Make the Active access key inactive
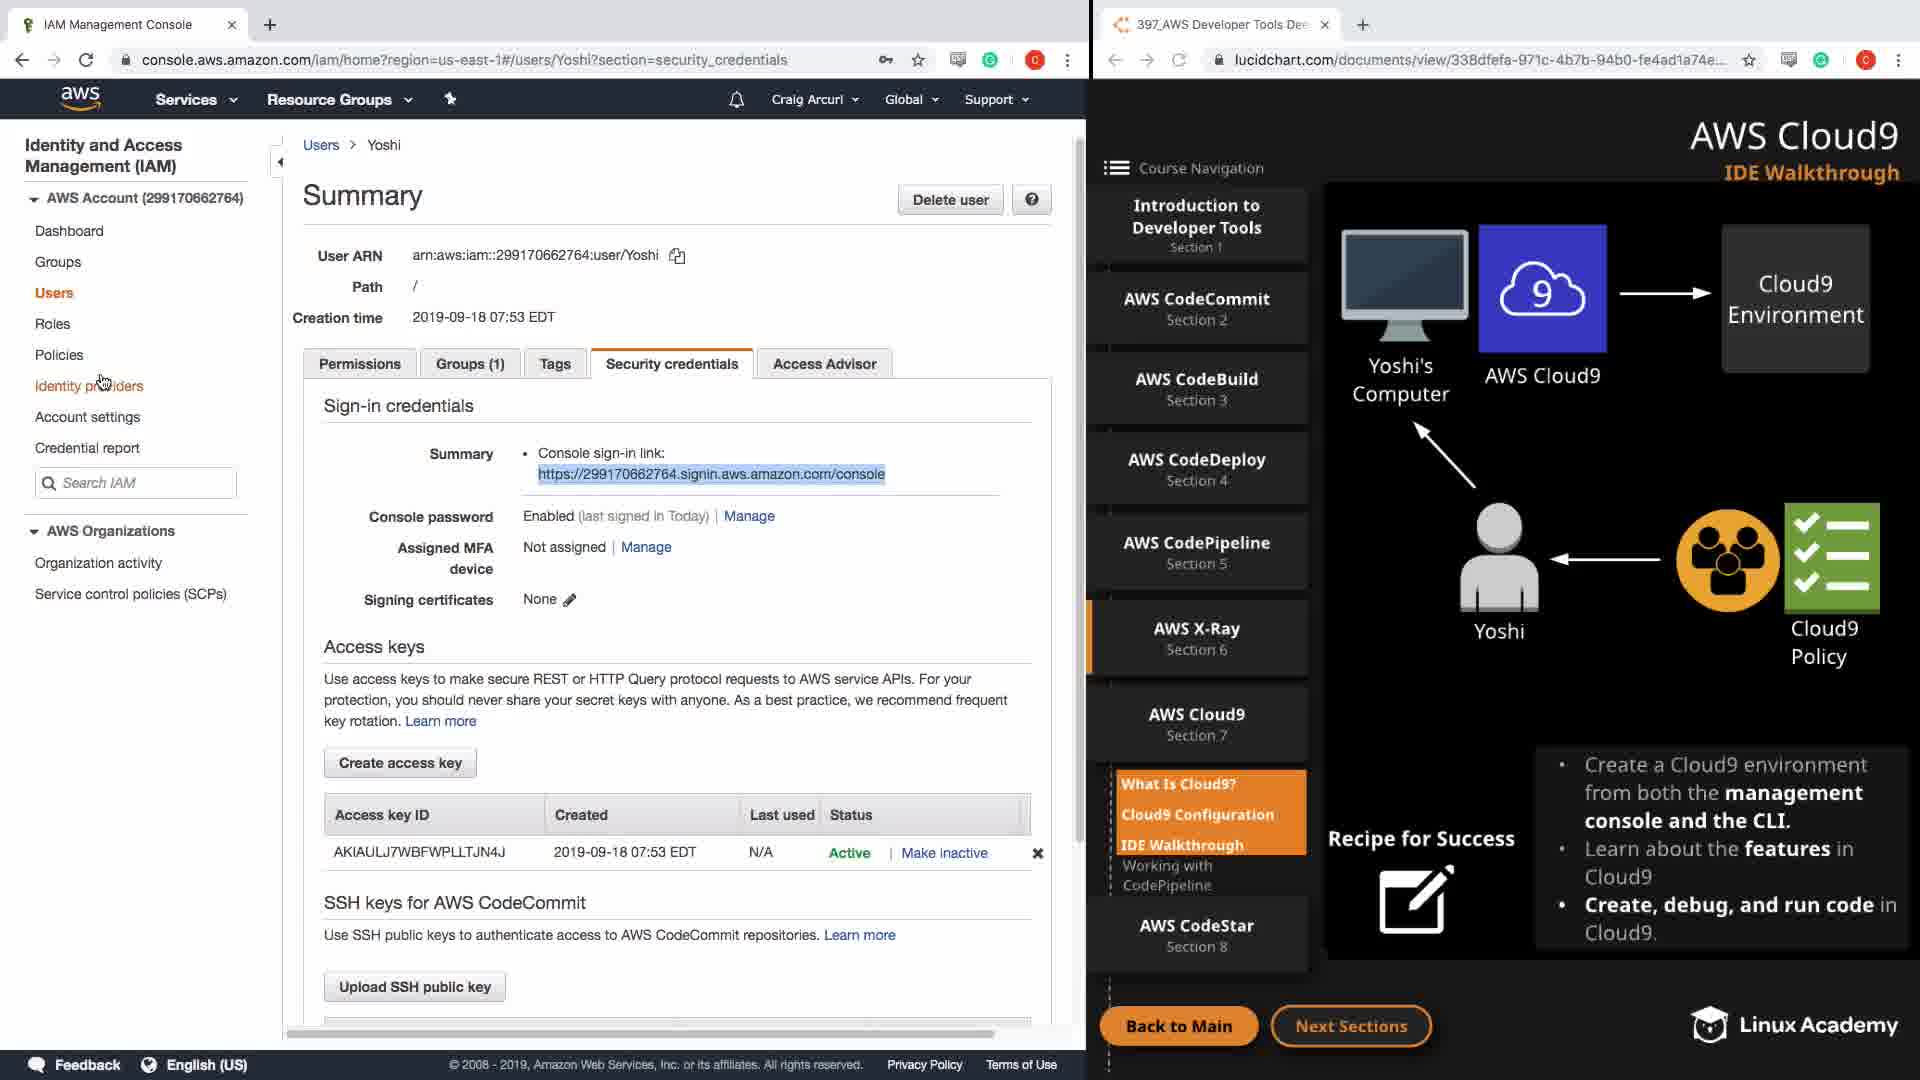Image resolution: width=1920 pixels, height=1080 pixels. click(943, 853)
